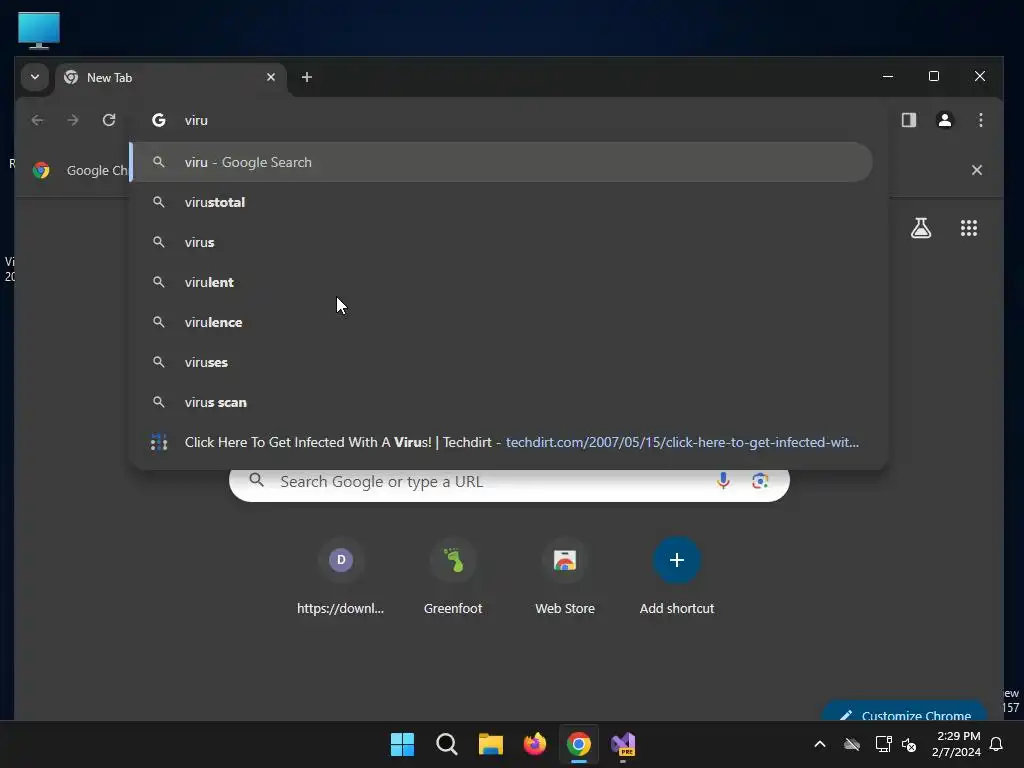The width and height of the screenshot is (1024, 768).
Task: Choose the 'virulence' suggestion
Action: tap(502, 322)
